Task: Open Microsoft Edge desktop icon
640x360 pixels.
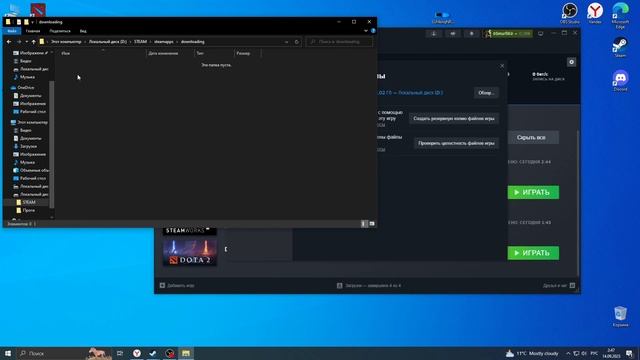Action: coord(620,16)
